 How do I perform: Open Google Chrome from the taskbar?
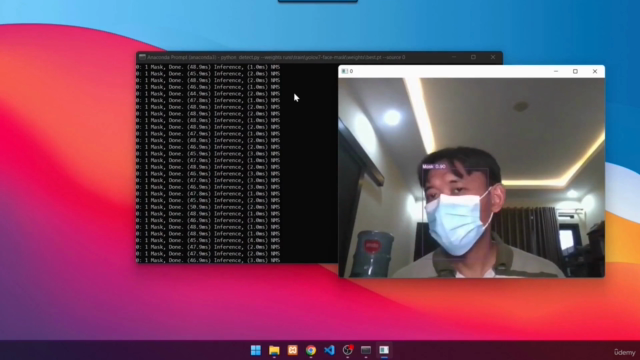pos(311,350)
